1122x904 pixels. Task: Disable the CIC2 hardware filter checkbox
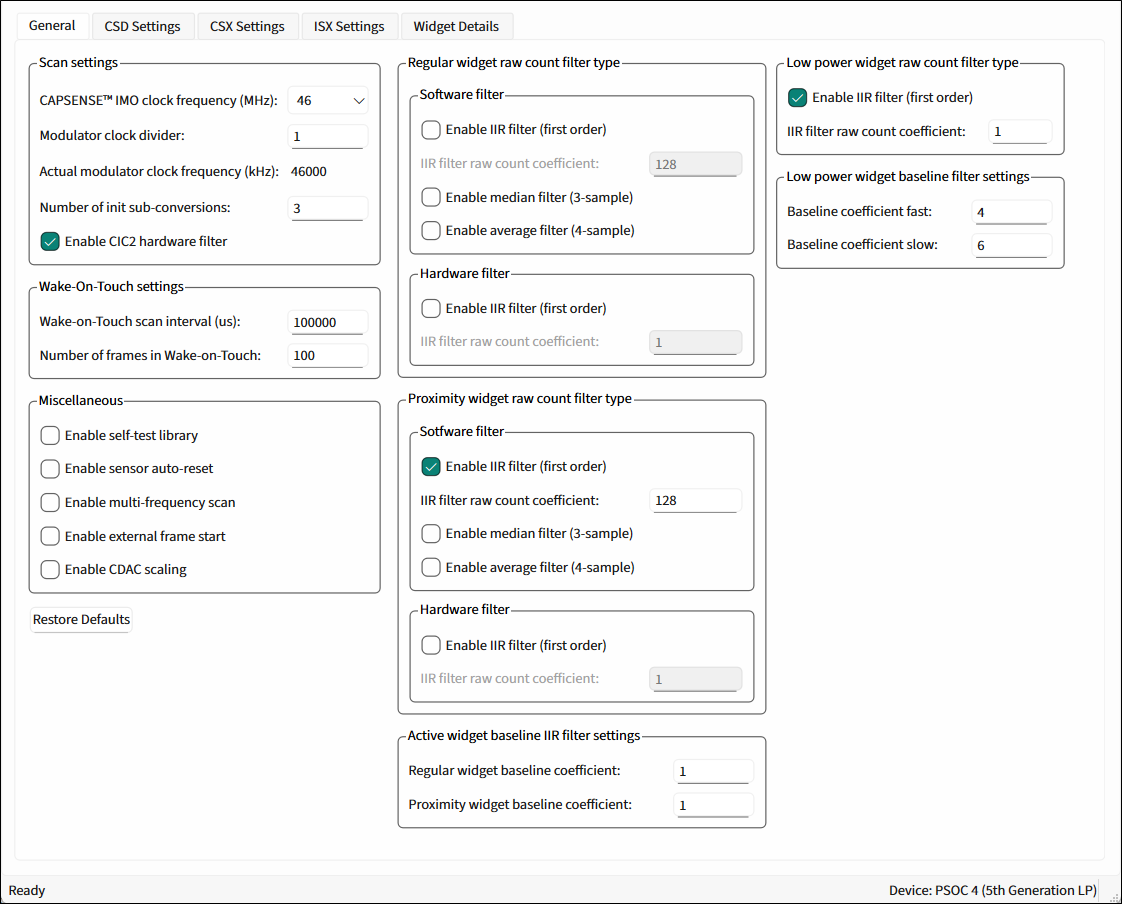coord(50,241)
